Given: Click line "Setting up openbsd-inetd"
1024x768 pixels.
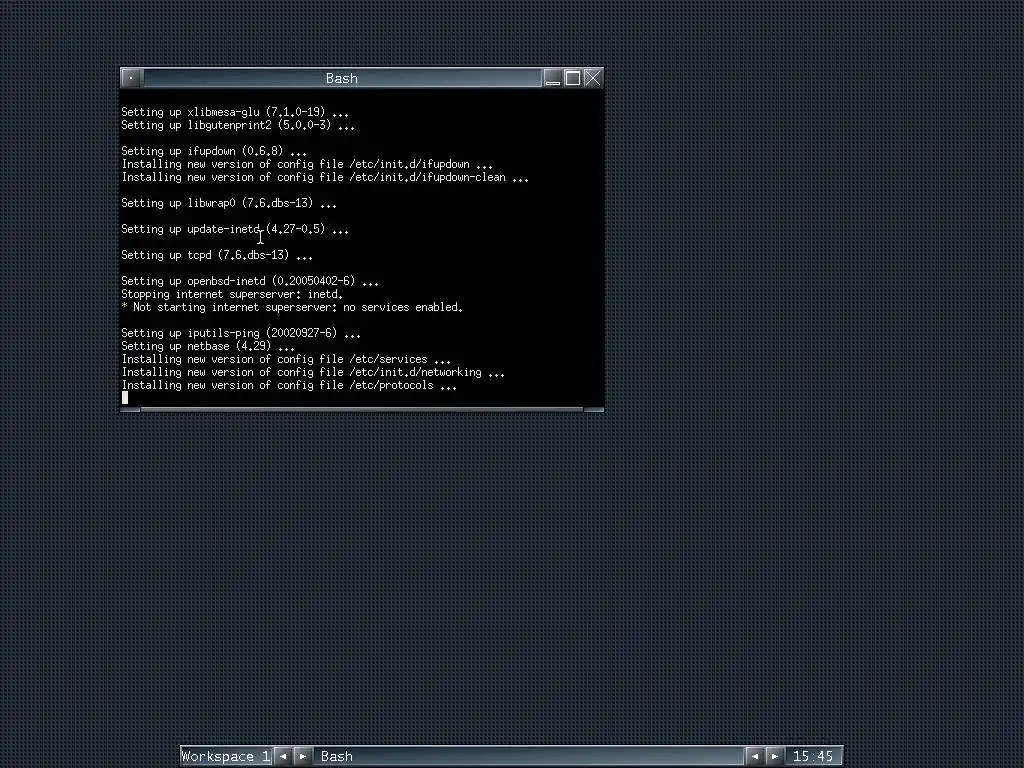Looking at the screenshot, I should pos(249,281).
